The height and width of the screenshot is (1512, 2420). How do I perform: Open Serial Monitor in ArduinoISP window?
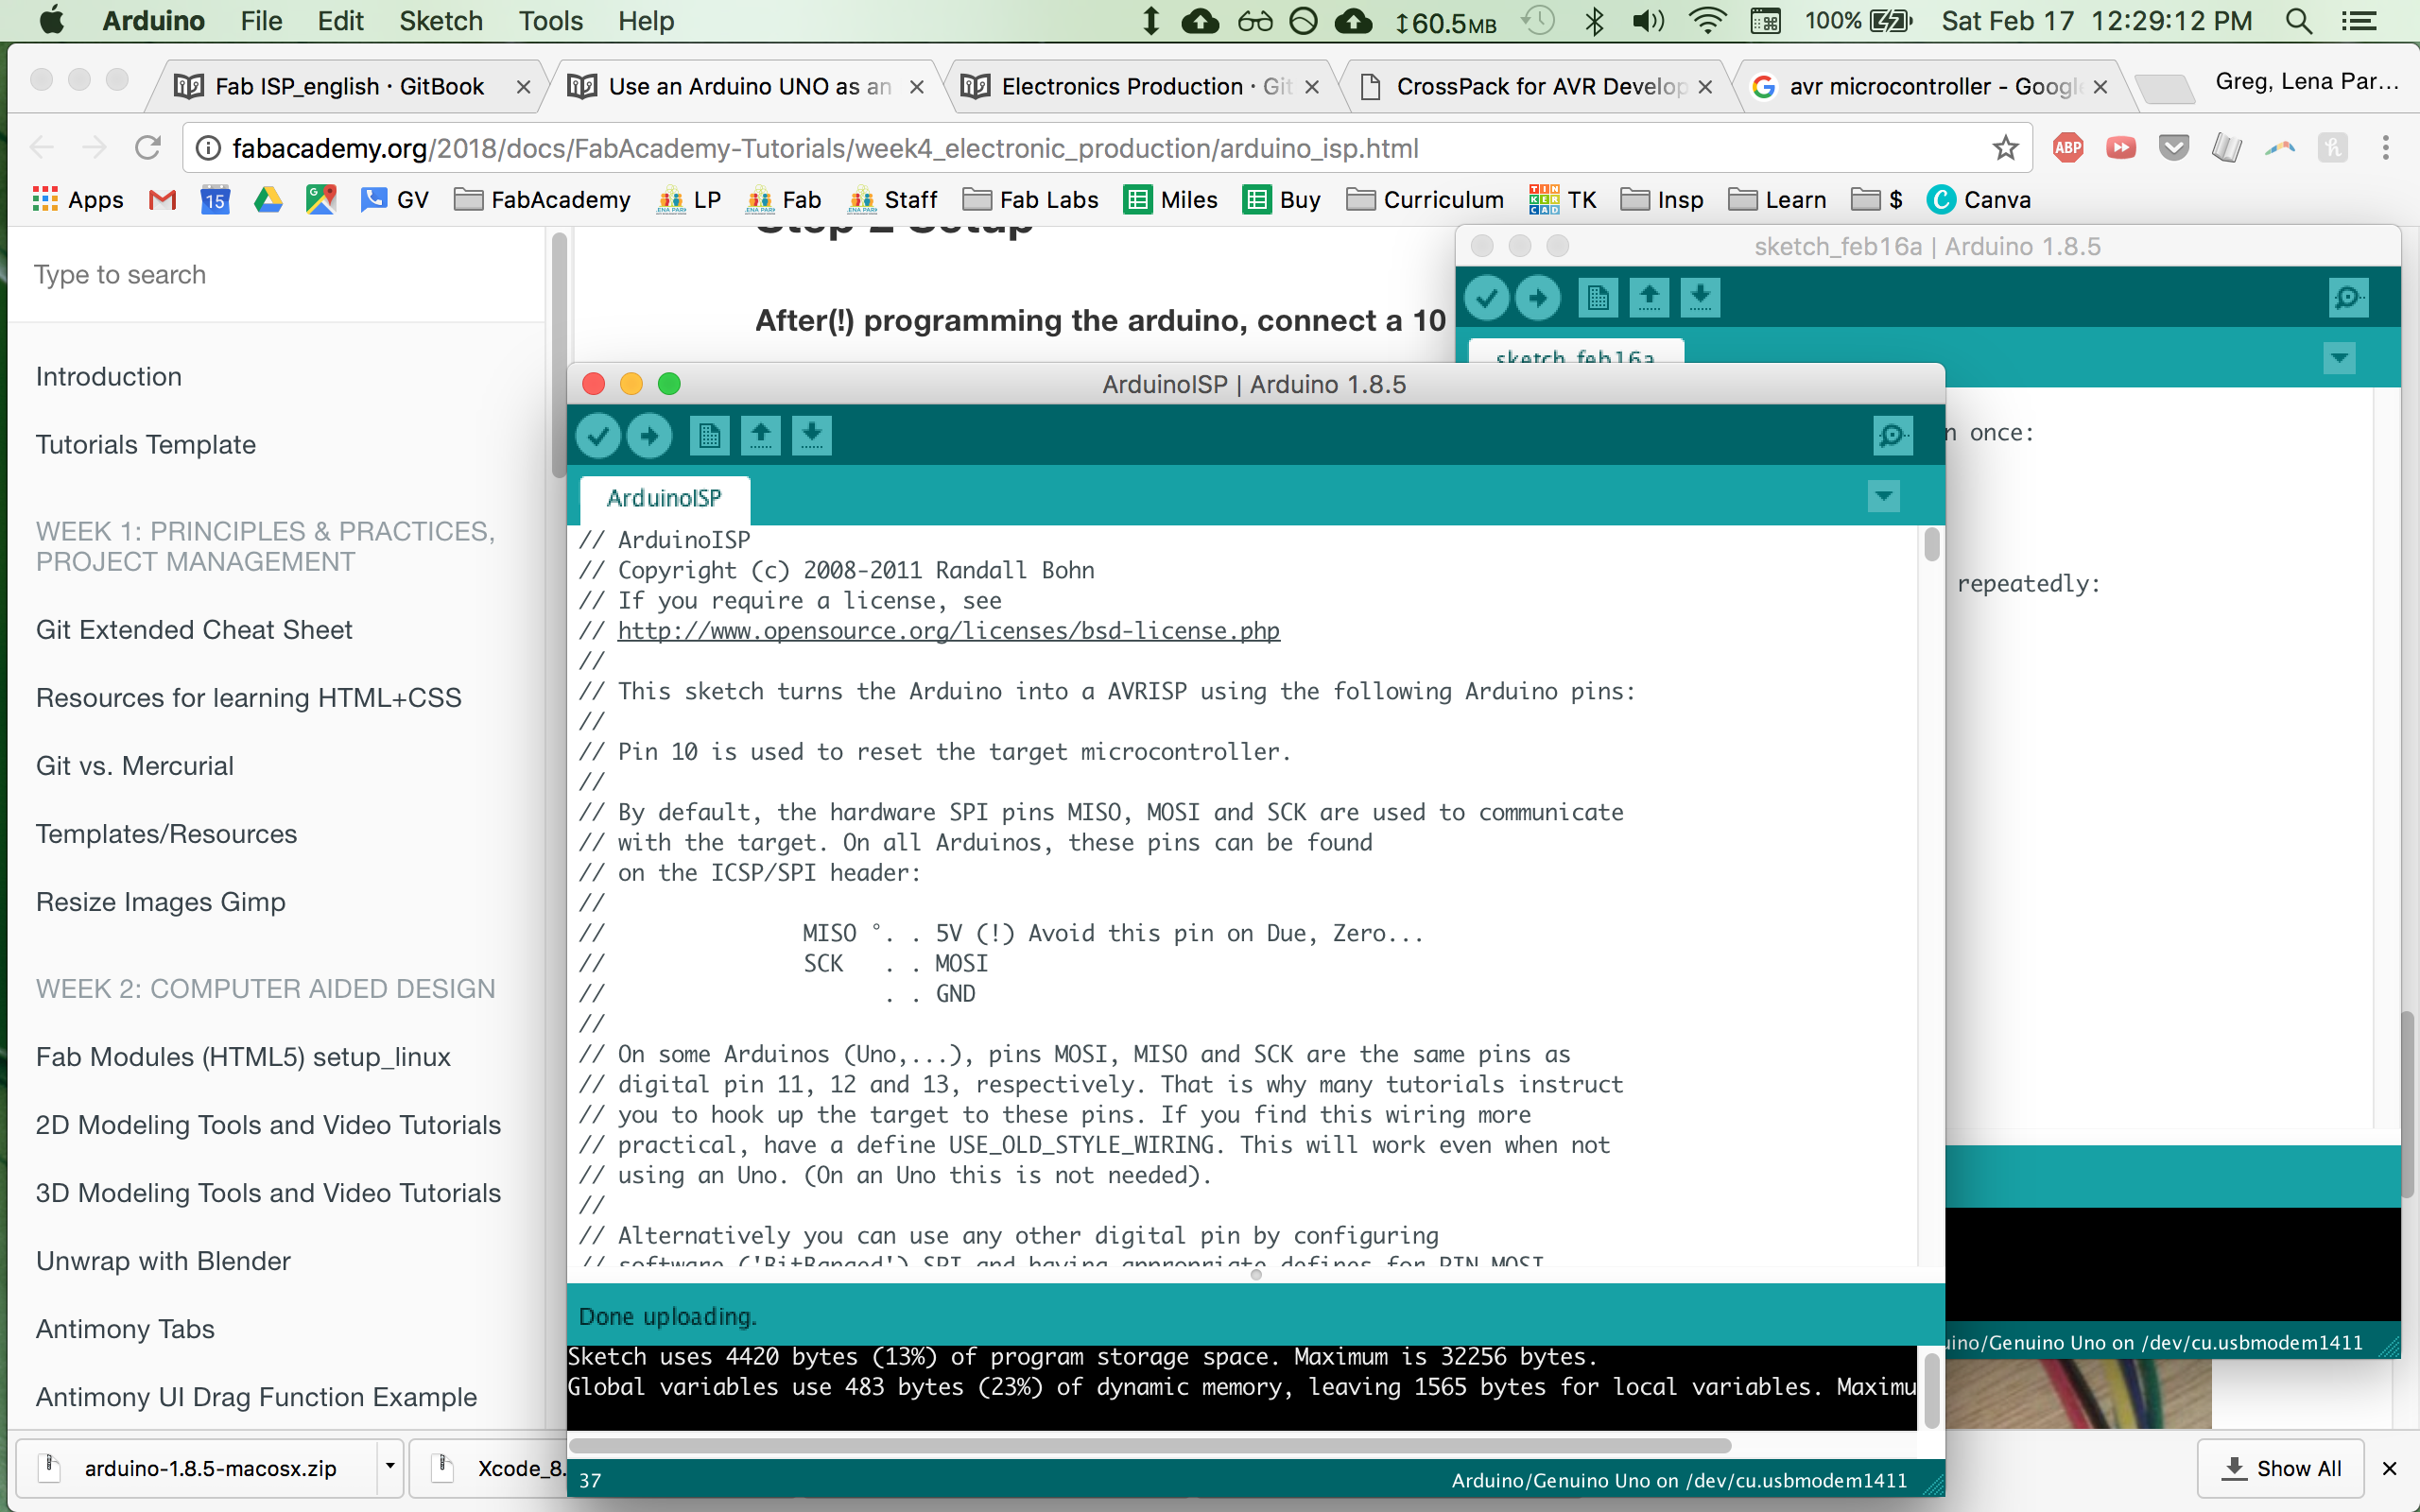tap(1892, 436)
